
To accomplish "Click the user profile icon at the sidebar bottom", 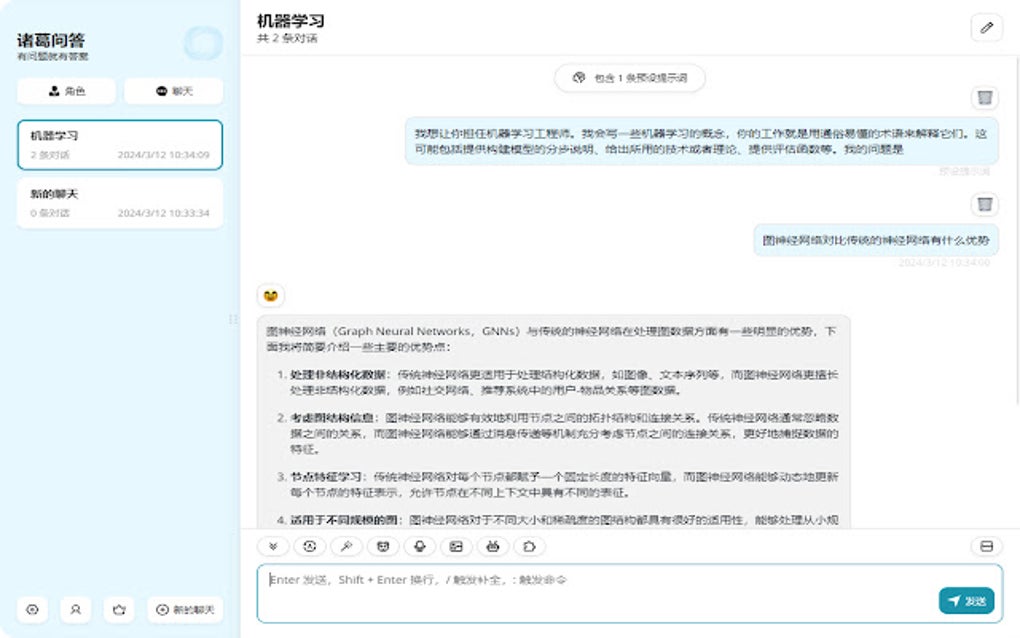I will coord(75,609).
